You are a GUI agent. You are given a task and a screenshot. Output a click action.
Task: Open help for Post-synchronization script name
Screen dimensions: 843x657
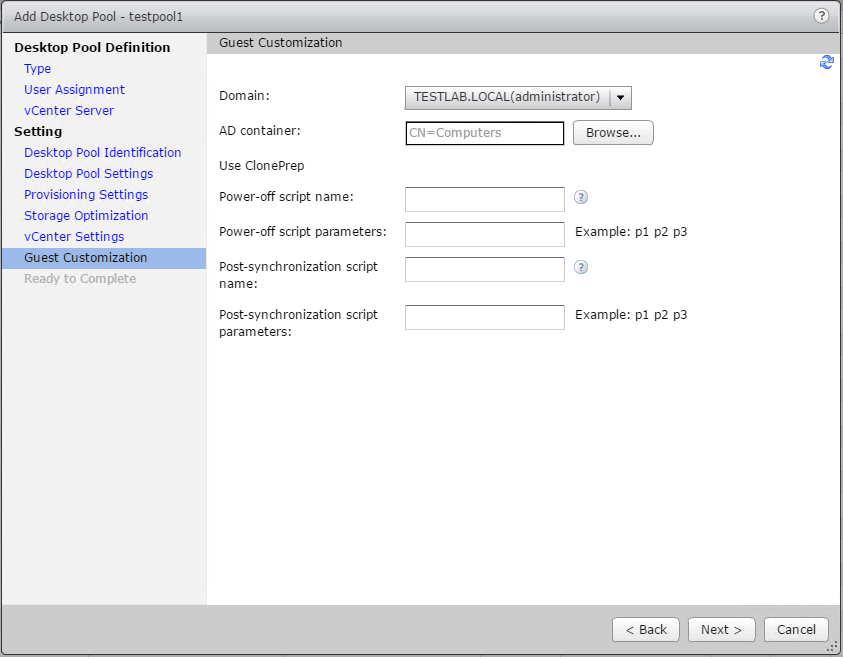pos(581,267)
